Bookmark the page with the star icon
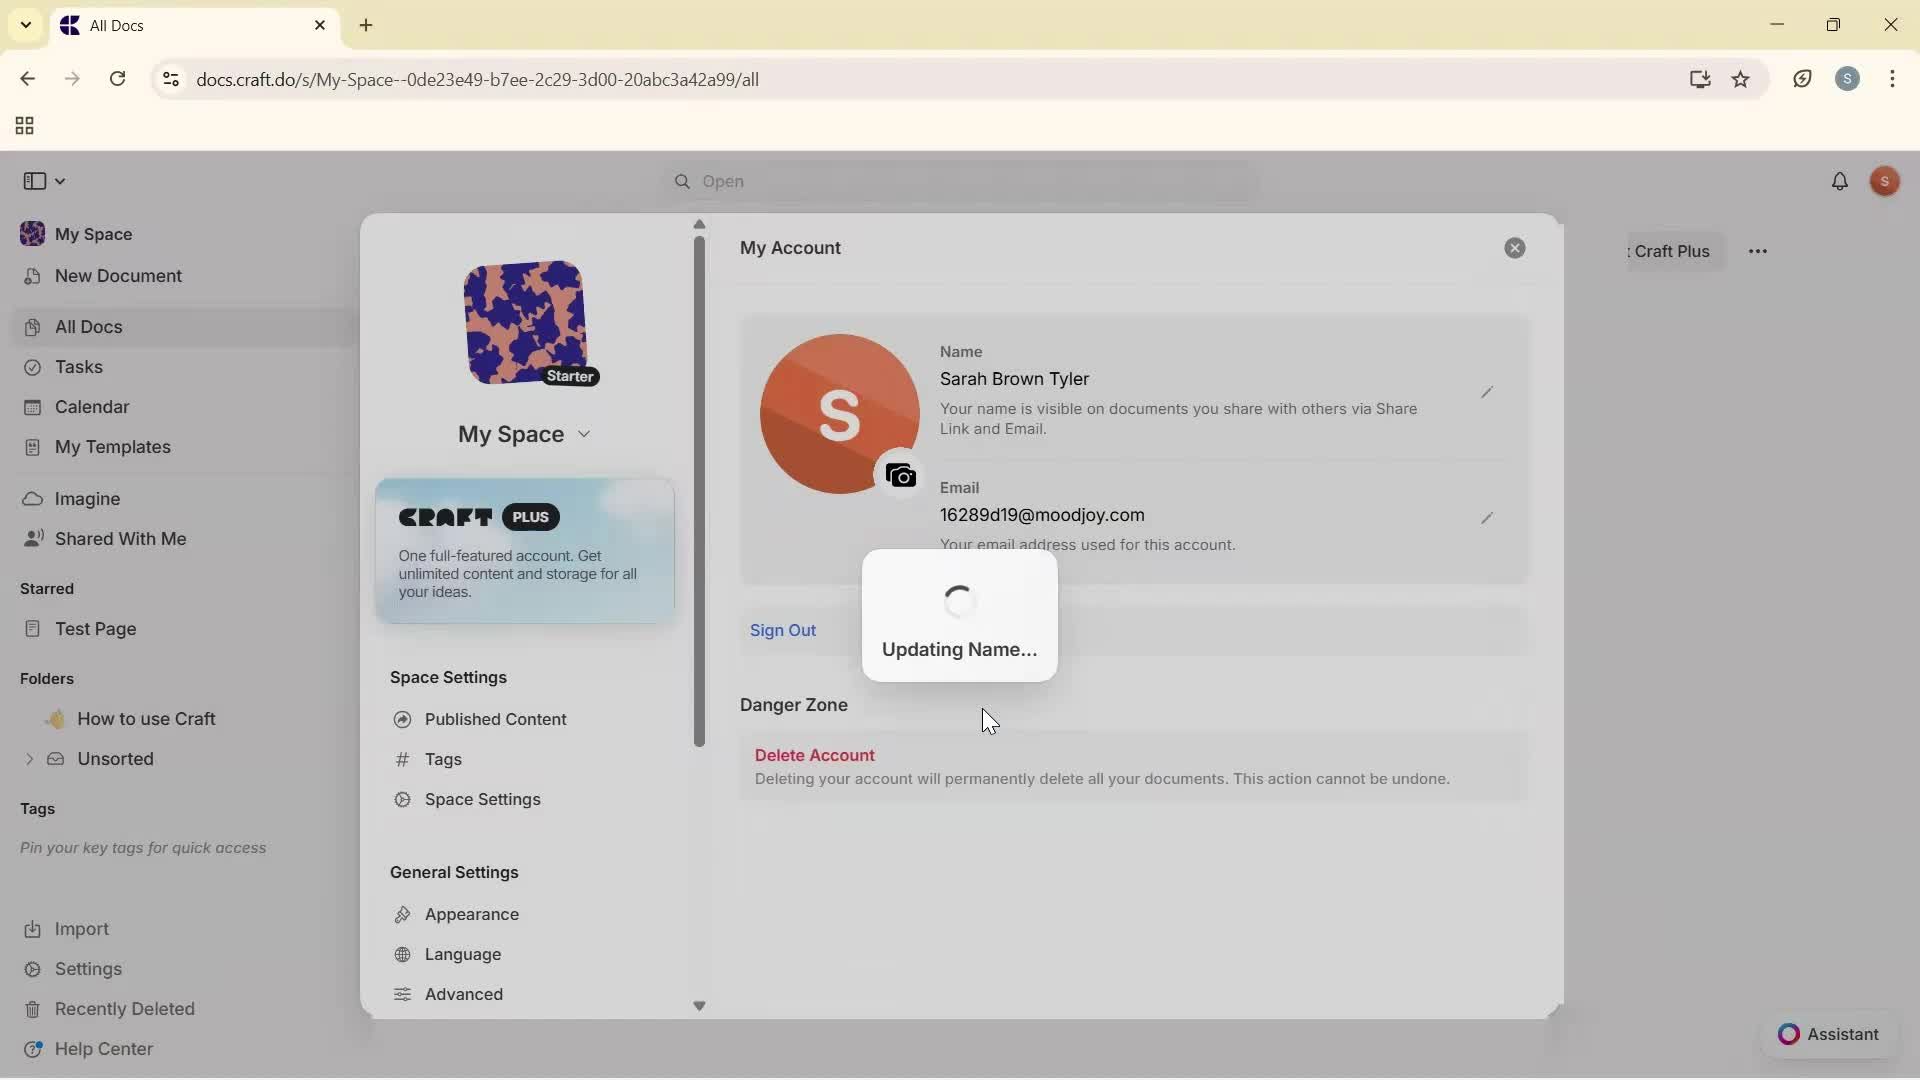 tap(1742, 79)
